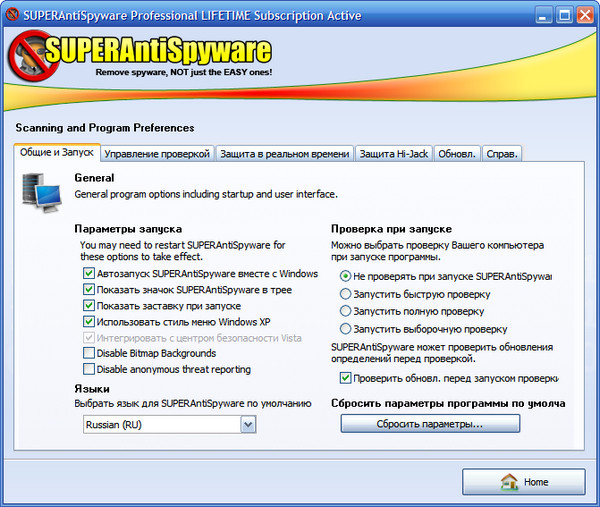
Task: Toggle Проверить обновл. перед запуском проверки checkbox
Action: tap(346, 378)
